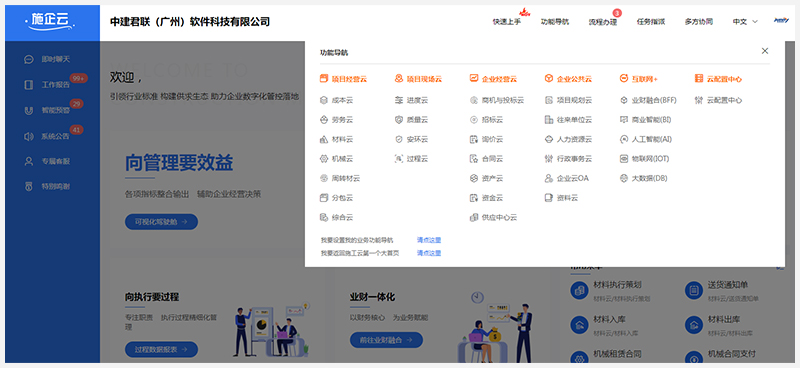Click the 材料执行策划 round blue icon
Screen dimensions: 800x368
pyautogui.click(x=579, y=290)
